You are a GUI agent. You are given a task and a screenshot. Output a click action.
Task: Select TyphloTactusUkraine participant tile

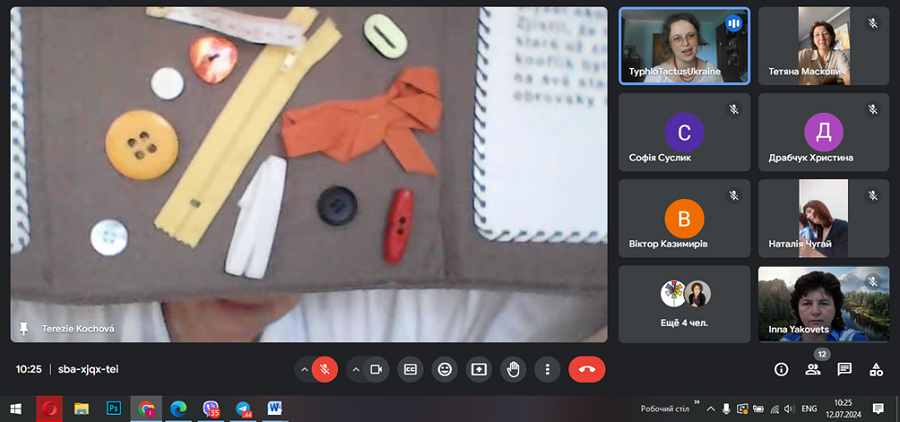point(684,46)
